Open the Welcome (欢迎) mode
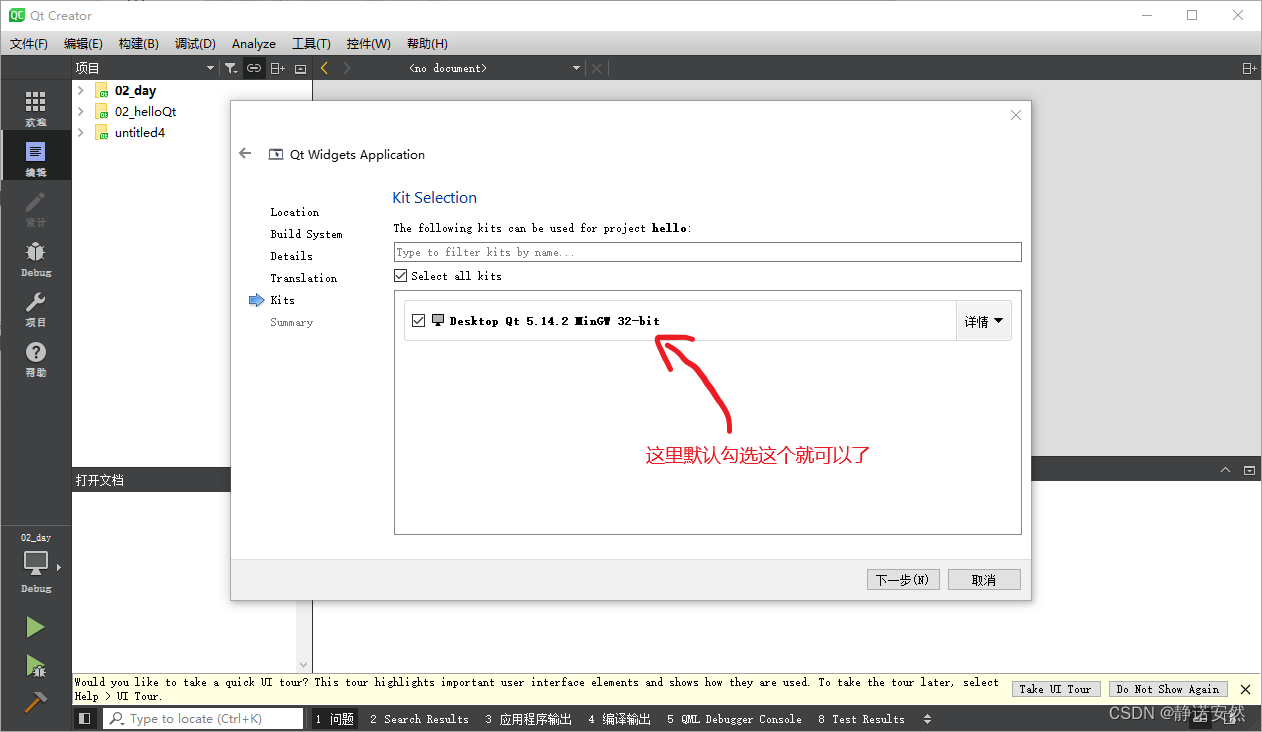This screenshot has height=732, width=1262. [x=36, y=108]
